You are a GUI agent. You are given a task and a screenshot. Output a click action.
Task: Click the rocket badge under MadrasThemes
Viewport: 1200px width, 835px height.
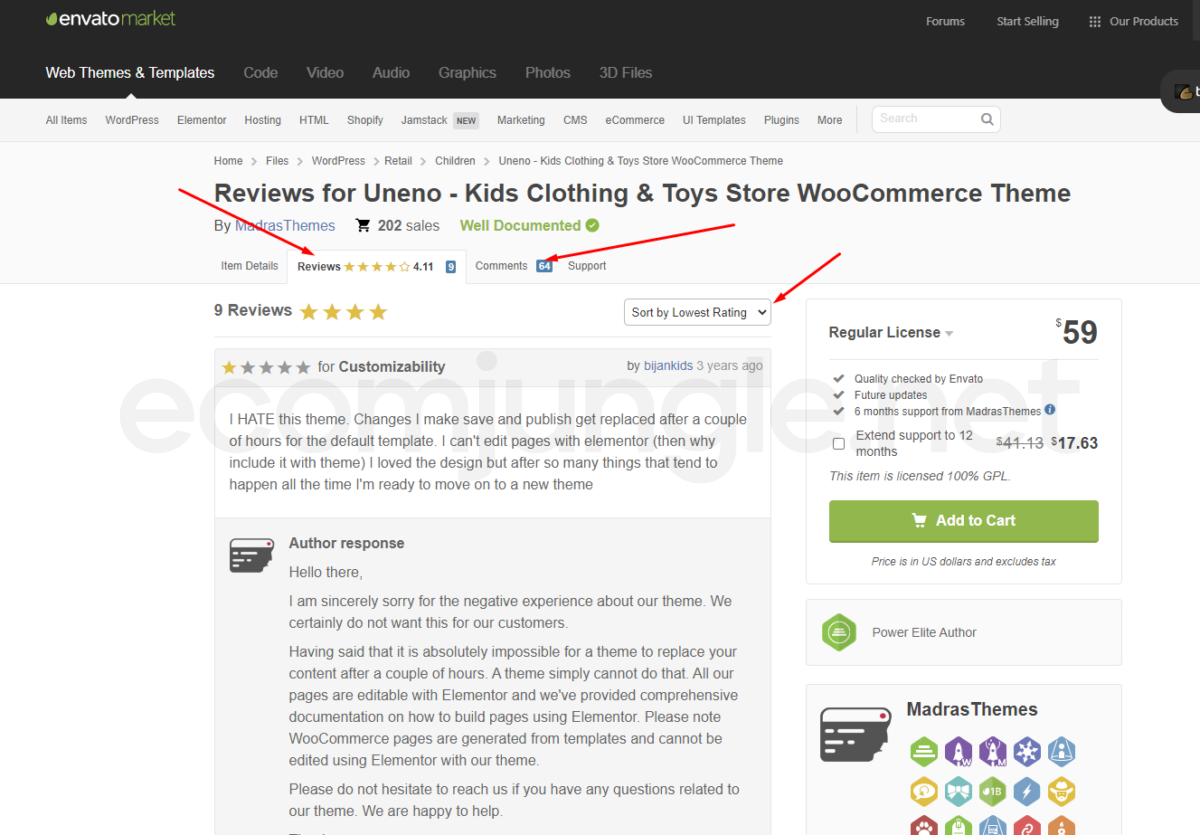point(958,751)
